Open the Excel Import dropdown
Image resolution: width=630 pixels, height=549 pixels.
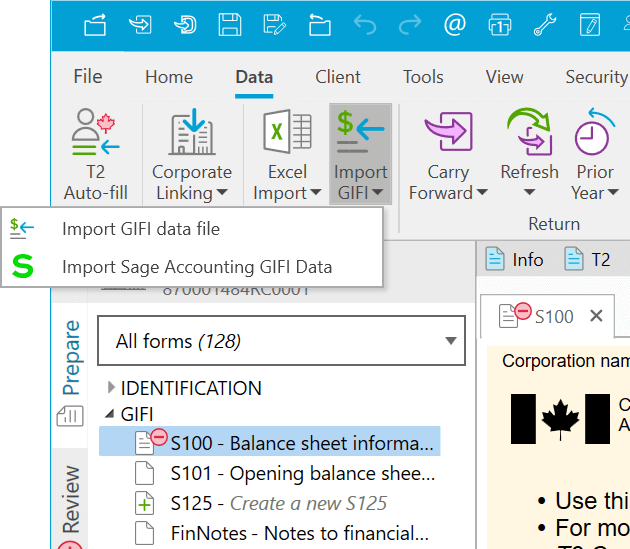[287, 182]
